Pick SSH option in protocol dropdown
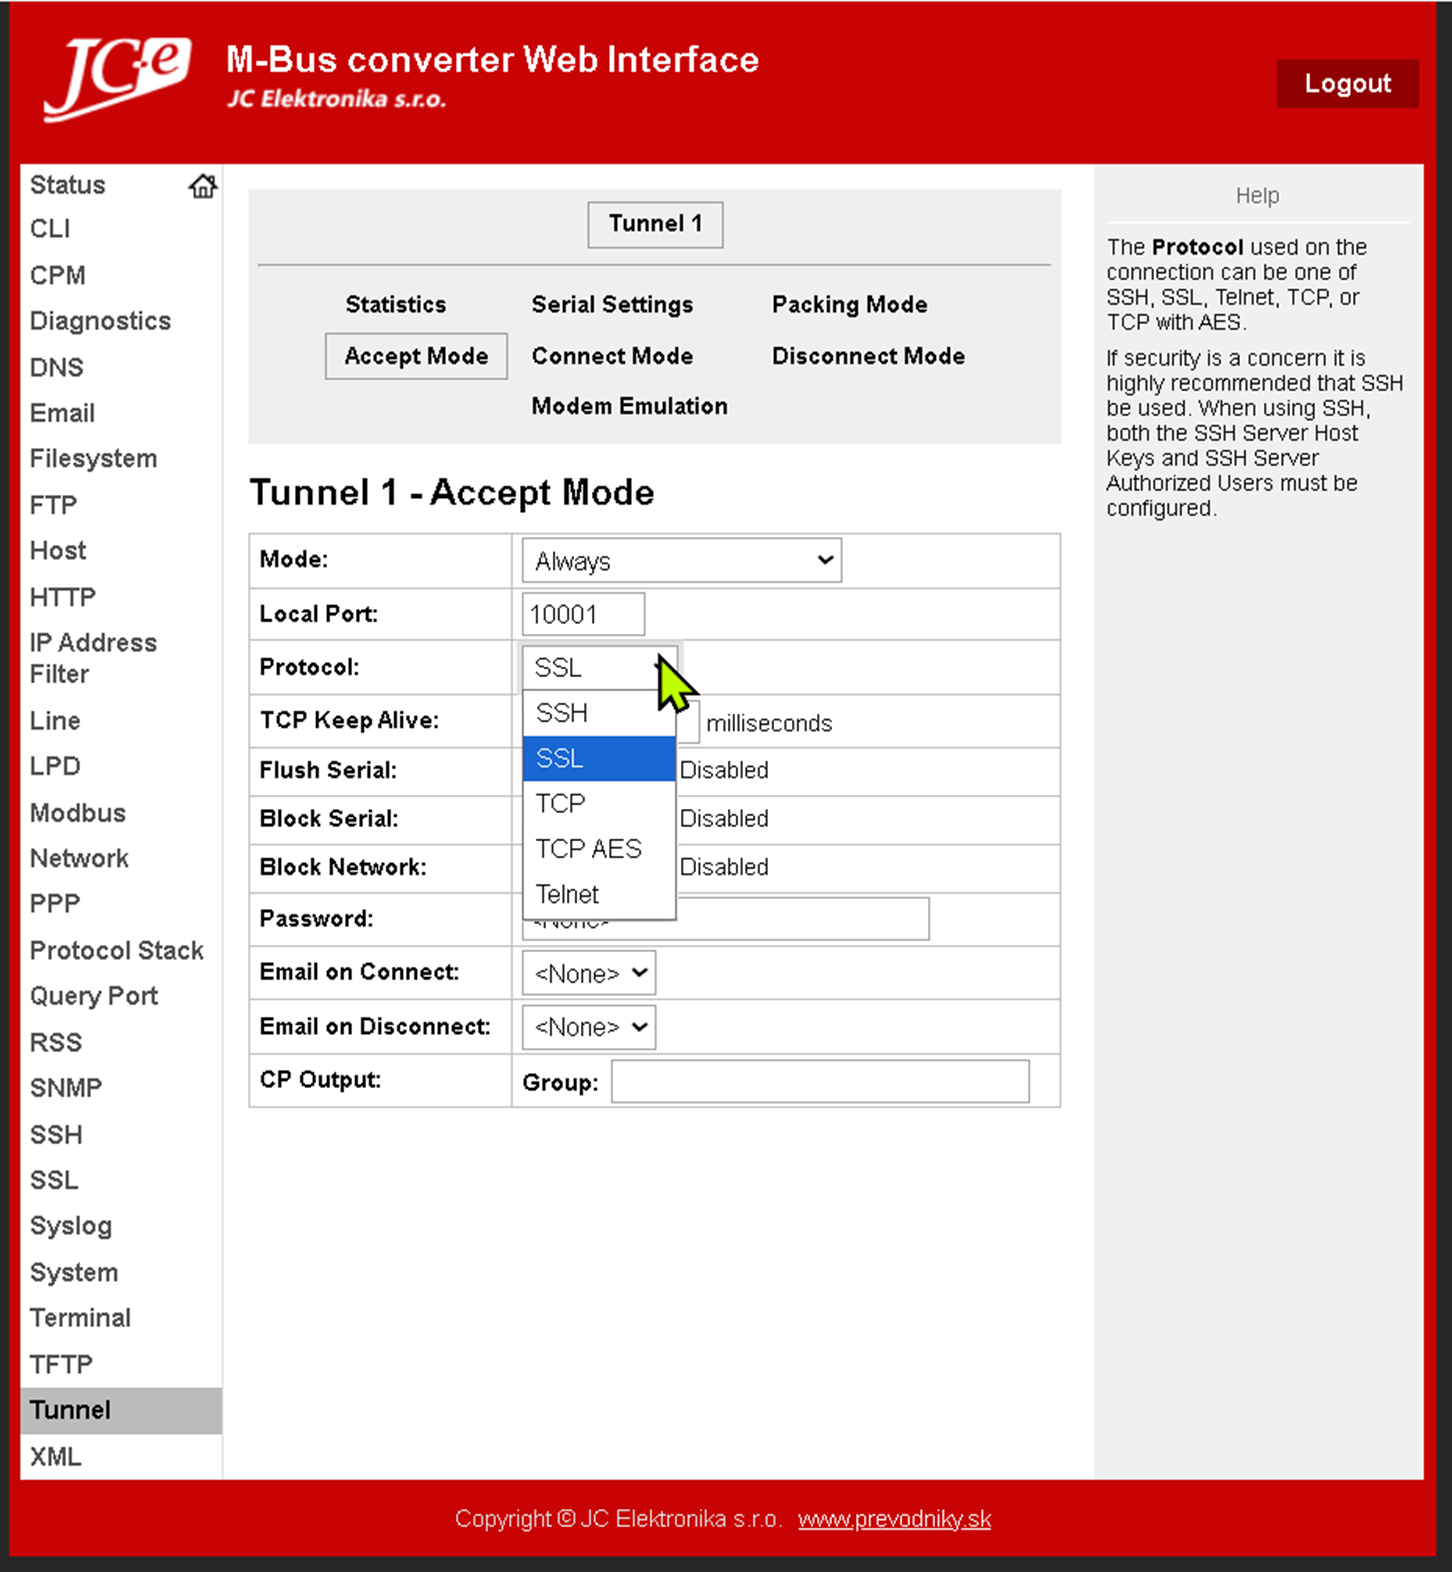The image size is (1452, 1572). point(562,713)
